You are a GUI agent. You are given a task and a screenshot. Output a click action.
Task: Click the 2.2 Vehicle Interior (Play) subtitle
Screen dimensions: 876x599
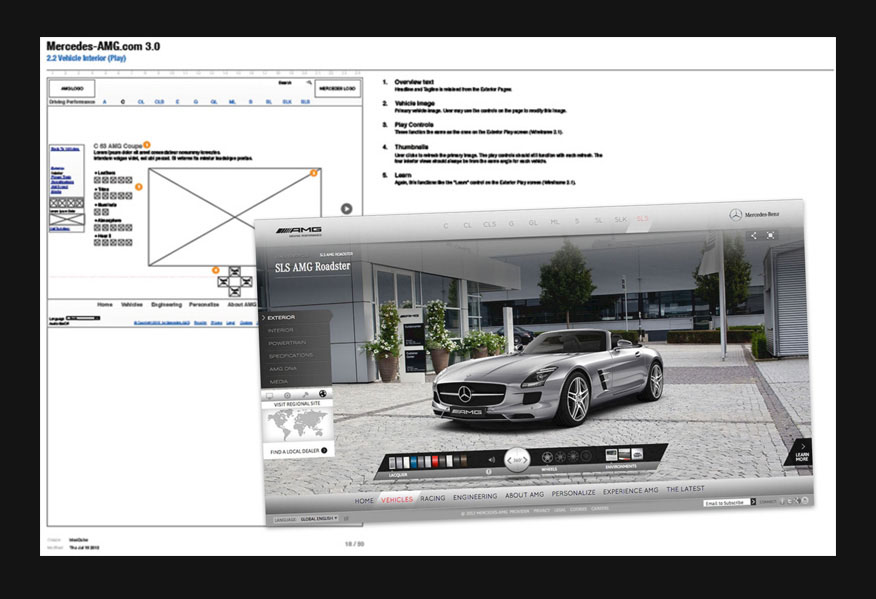point(86,58)
